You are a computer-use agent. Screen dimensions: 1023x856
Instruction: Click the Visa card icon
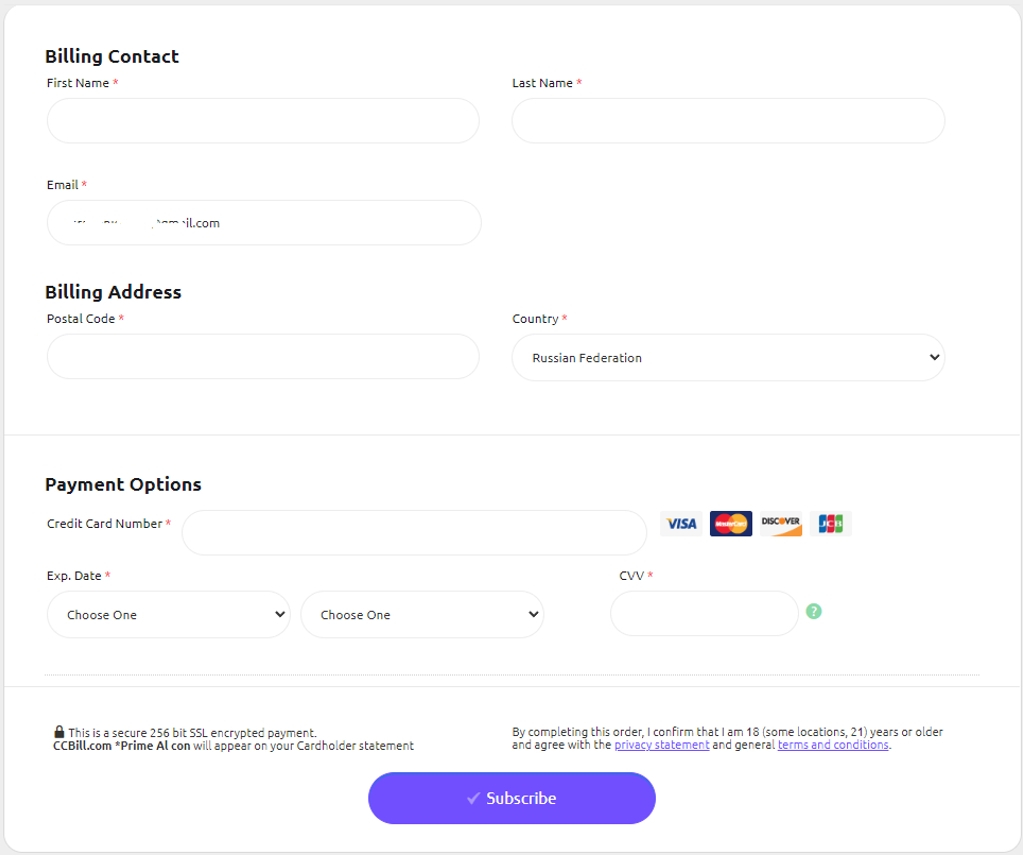click(x=681, y=523)
